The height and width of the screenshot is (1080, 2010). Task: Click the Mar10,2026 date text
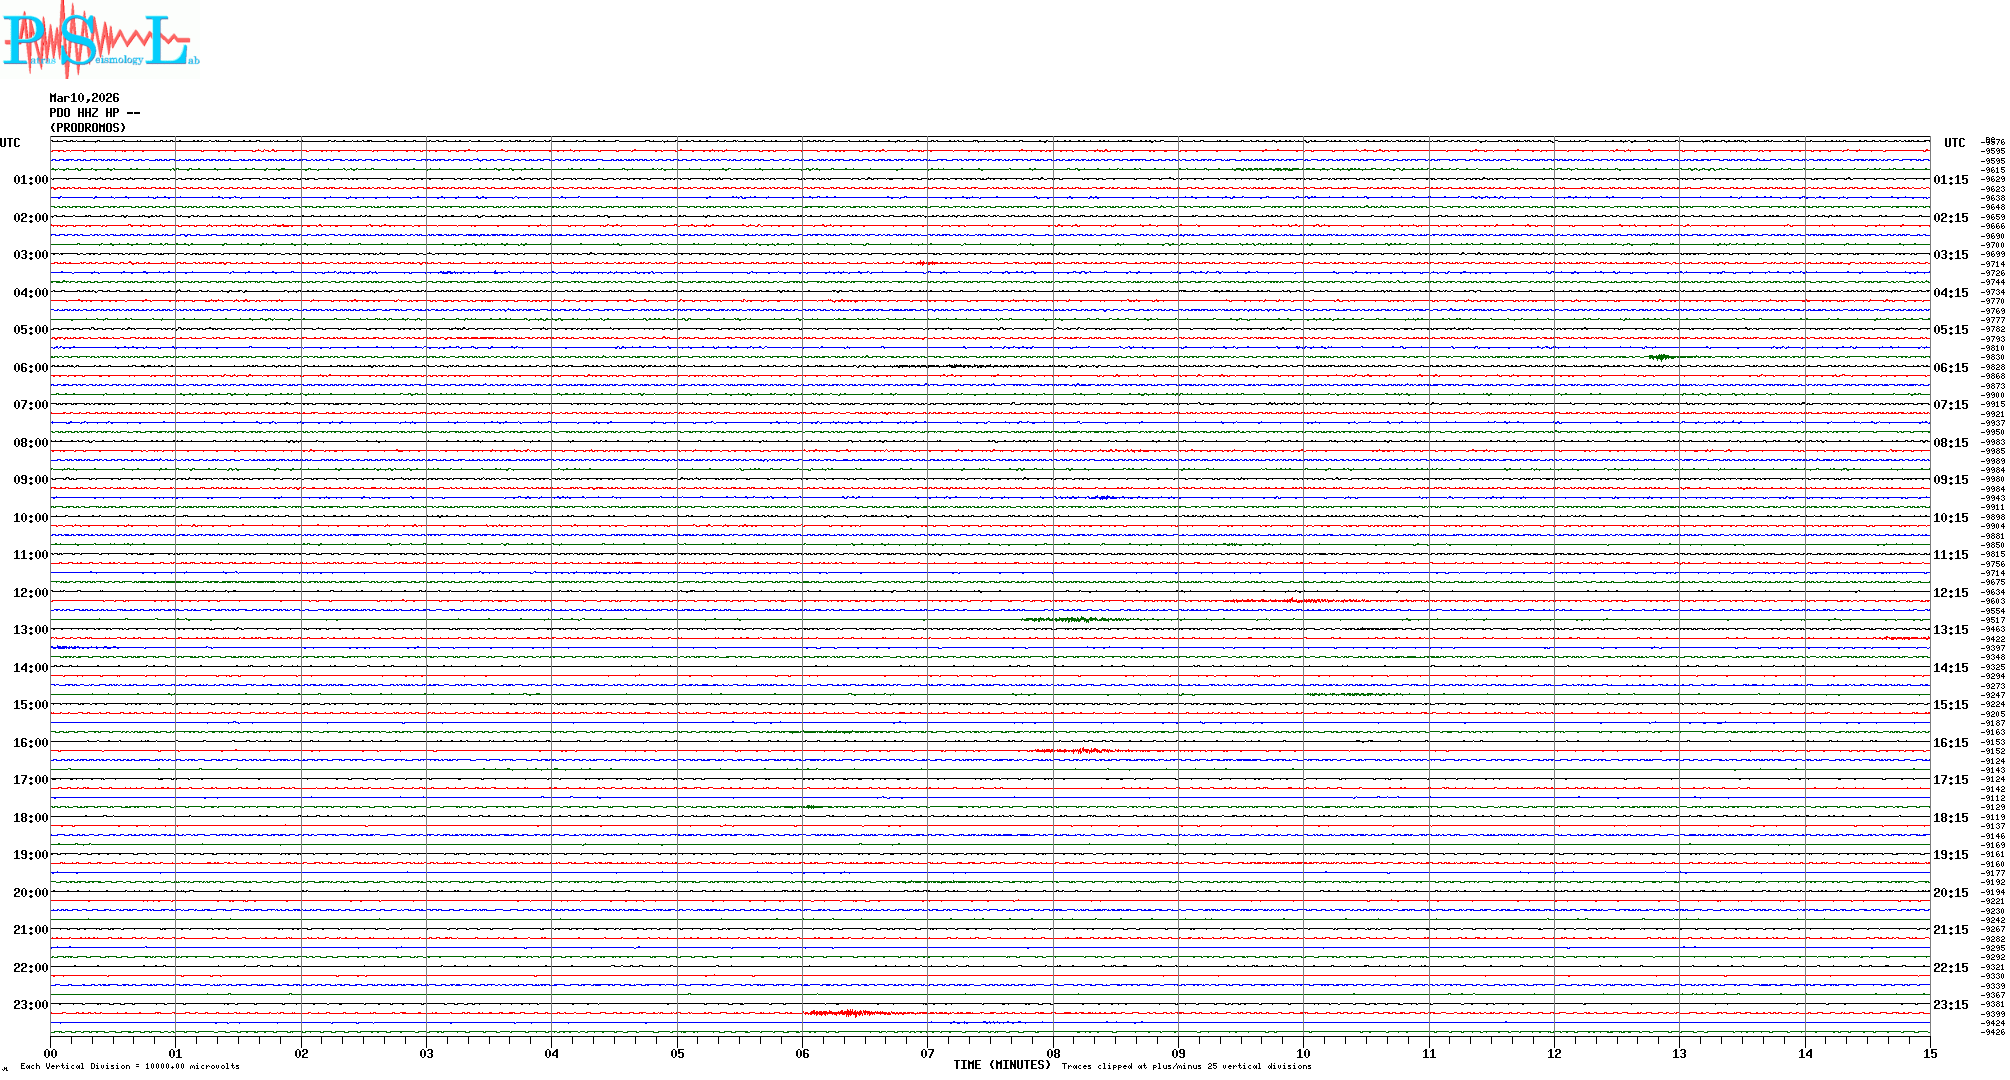(x=84, y=98)
